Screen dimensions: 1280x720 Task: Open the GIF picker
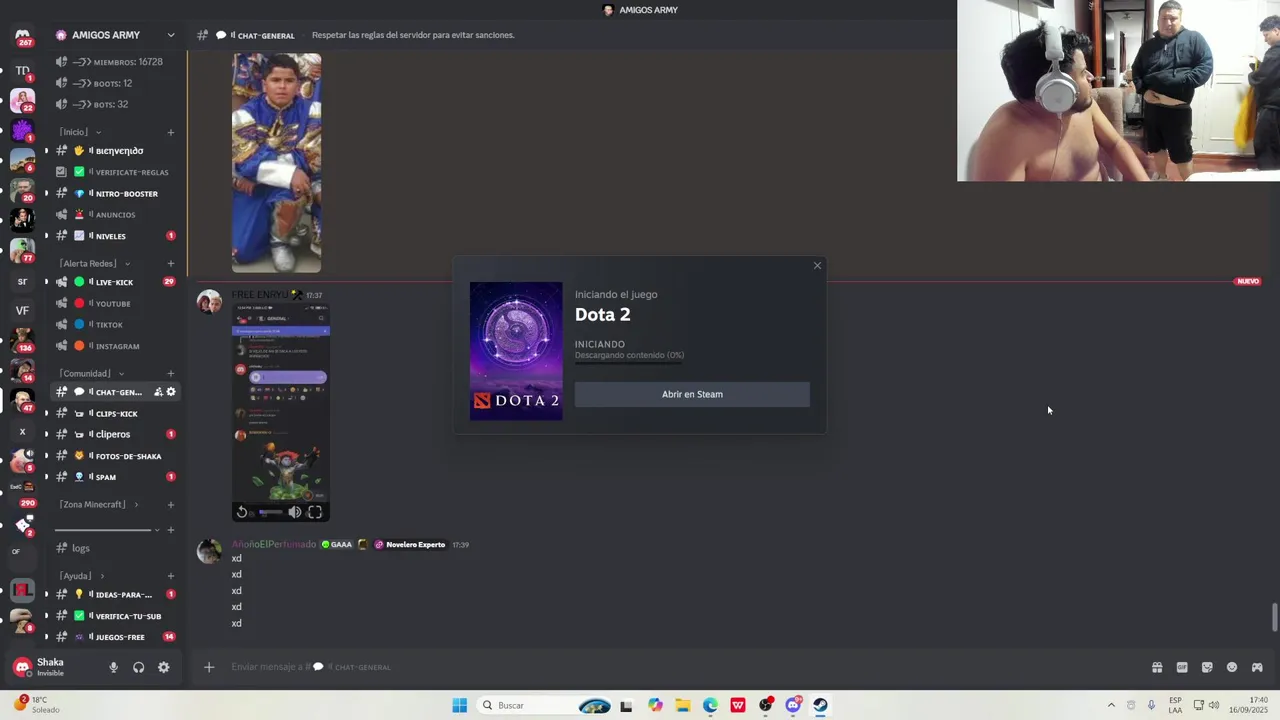1182,667
